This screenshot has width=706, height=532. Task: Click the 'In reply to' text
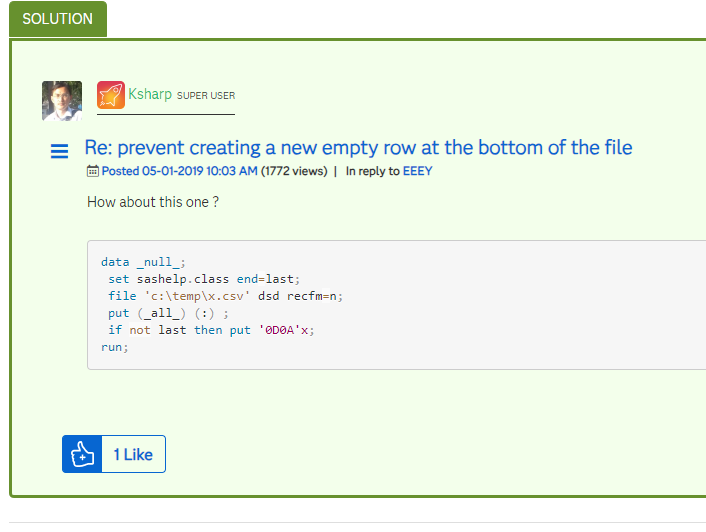[x=372, y=171]
